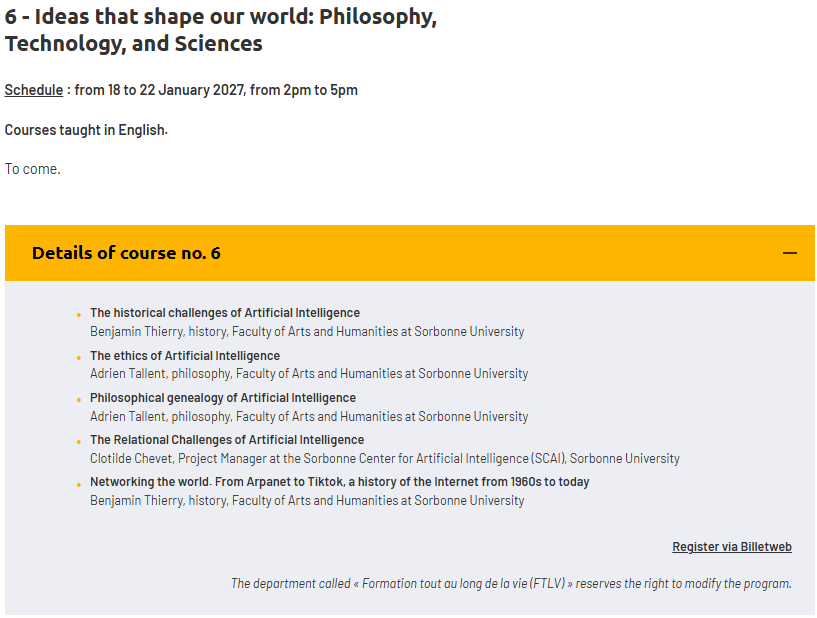
Task: Click the Details of course no. 6 header
Action: click(410, 253)
